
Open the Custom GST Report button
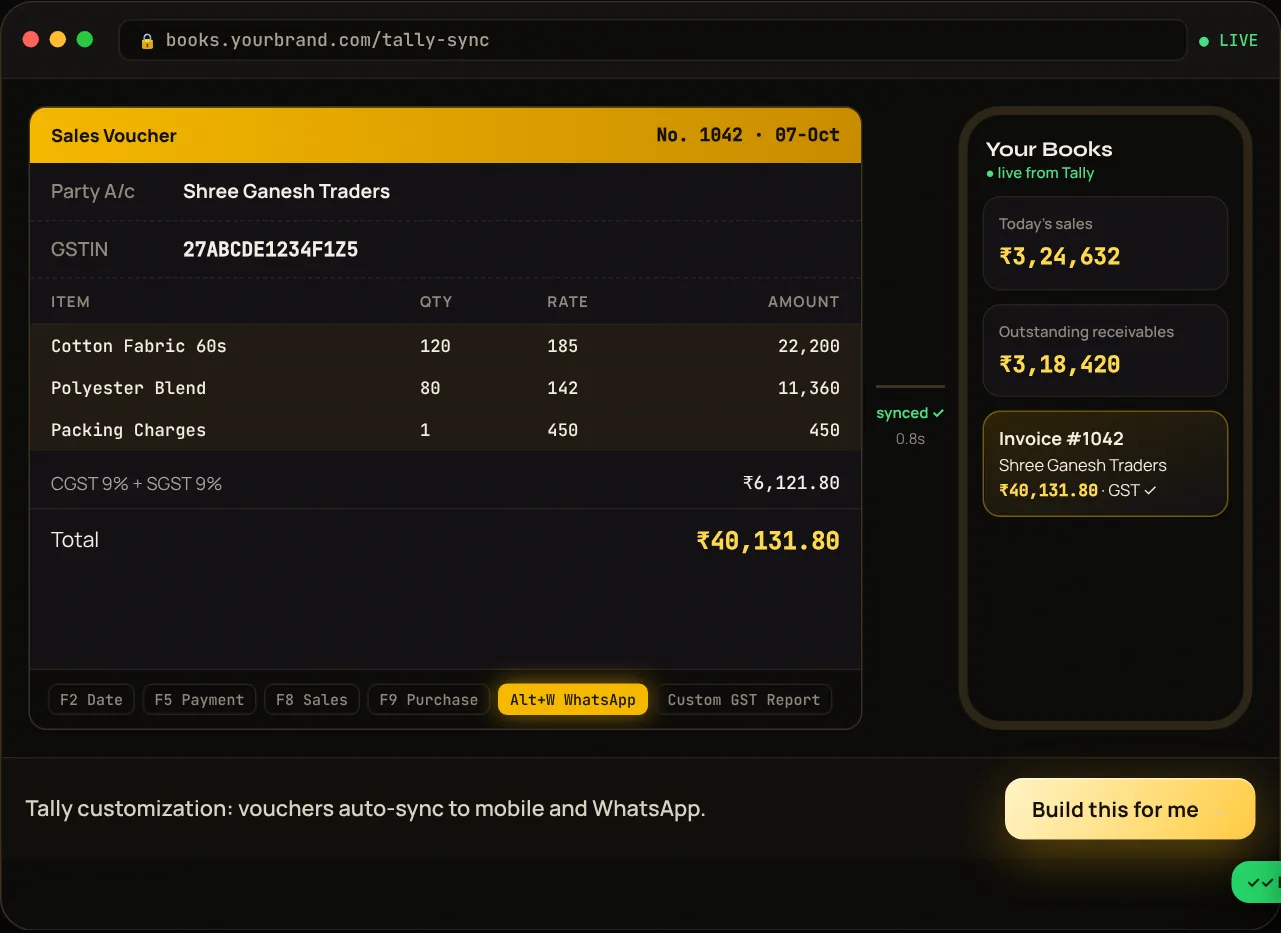click(744, 700)
